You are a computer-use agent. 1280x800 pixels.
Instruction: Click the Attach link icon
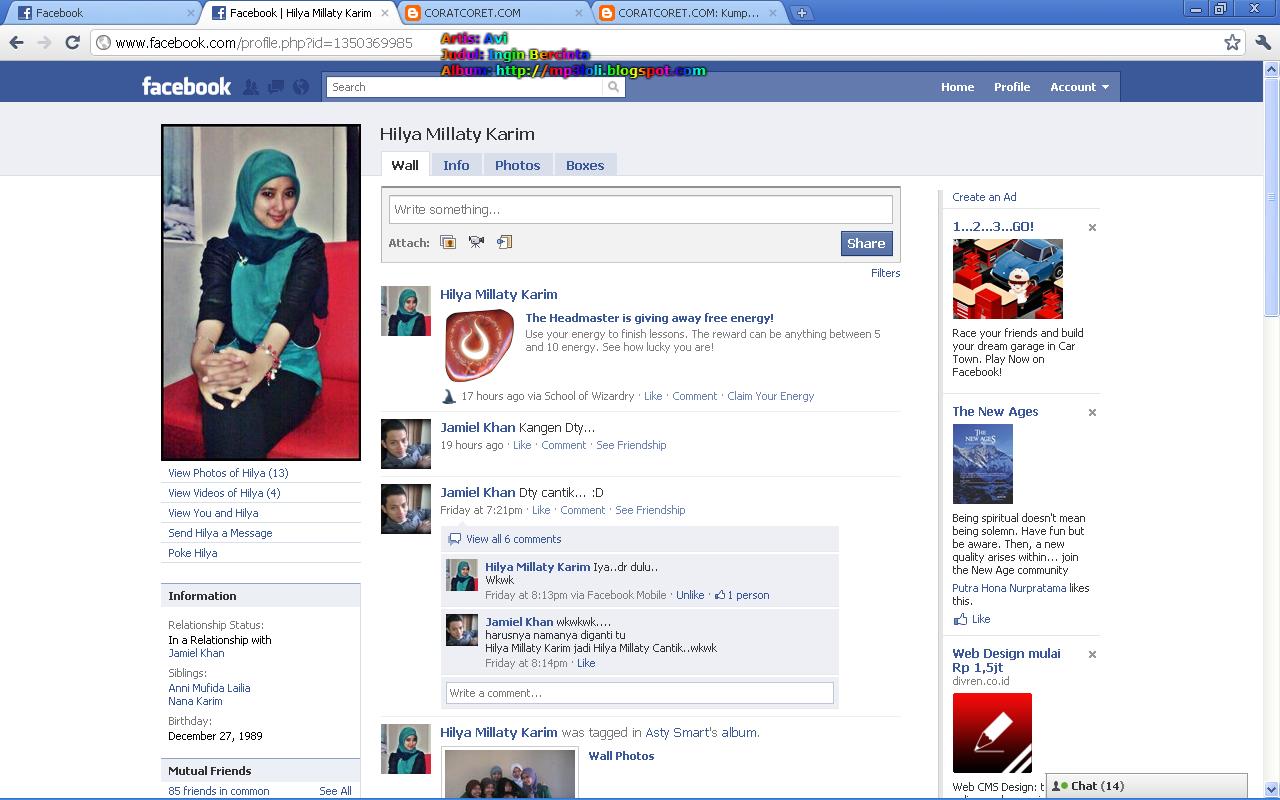504,242
